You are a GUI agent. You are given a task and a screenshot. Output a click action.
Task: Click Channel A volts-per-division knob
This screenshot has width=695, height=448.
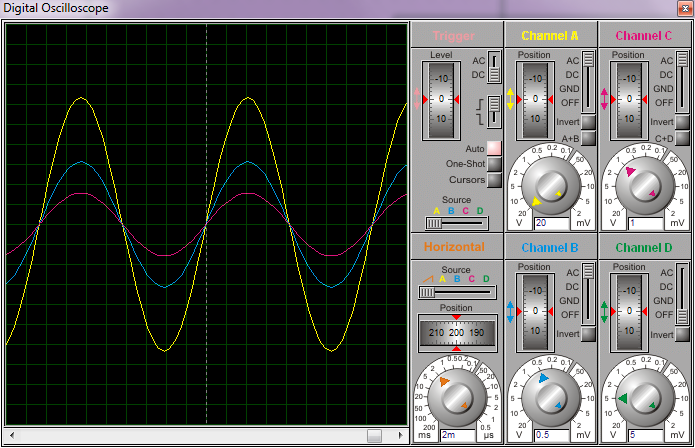click(x=551, y=185)
